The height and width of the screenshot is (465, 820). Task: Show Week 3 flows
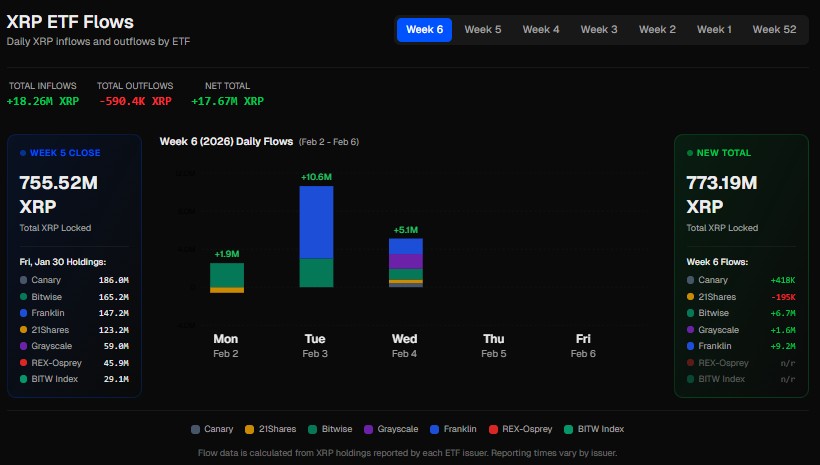599,30
